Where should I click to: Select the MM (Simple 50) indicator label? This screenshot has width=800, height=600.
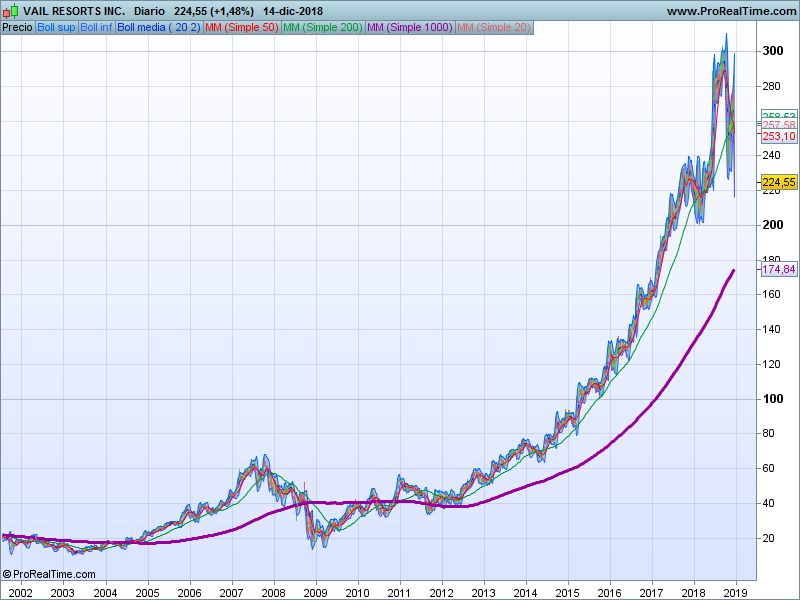point(242,28)
